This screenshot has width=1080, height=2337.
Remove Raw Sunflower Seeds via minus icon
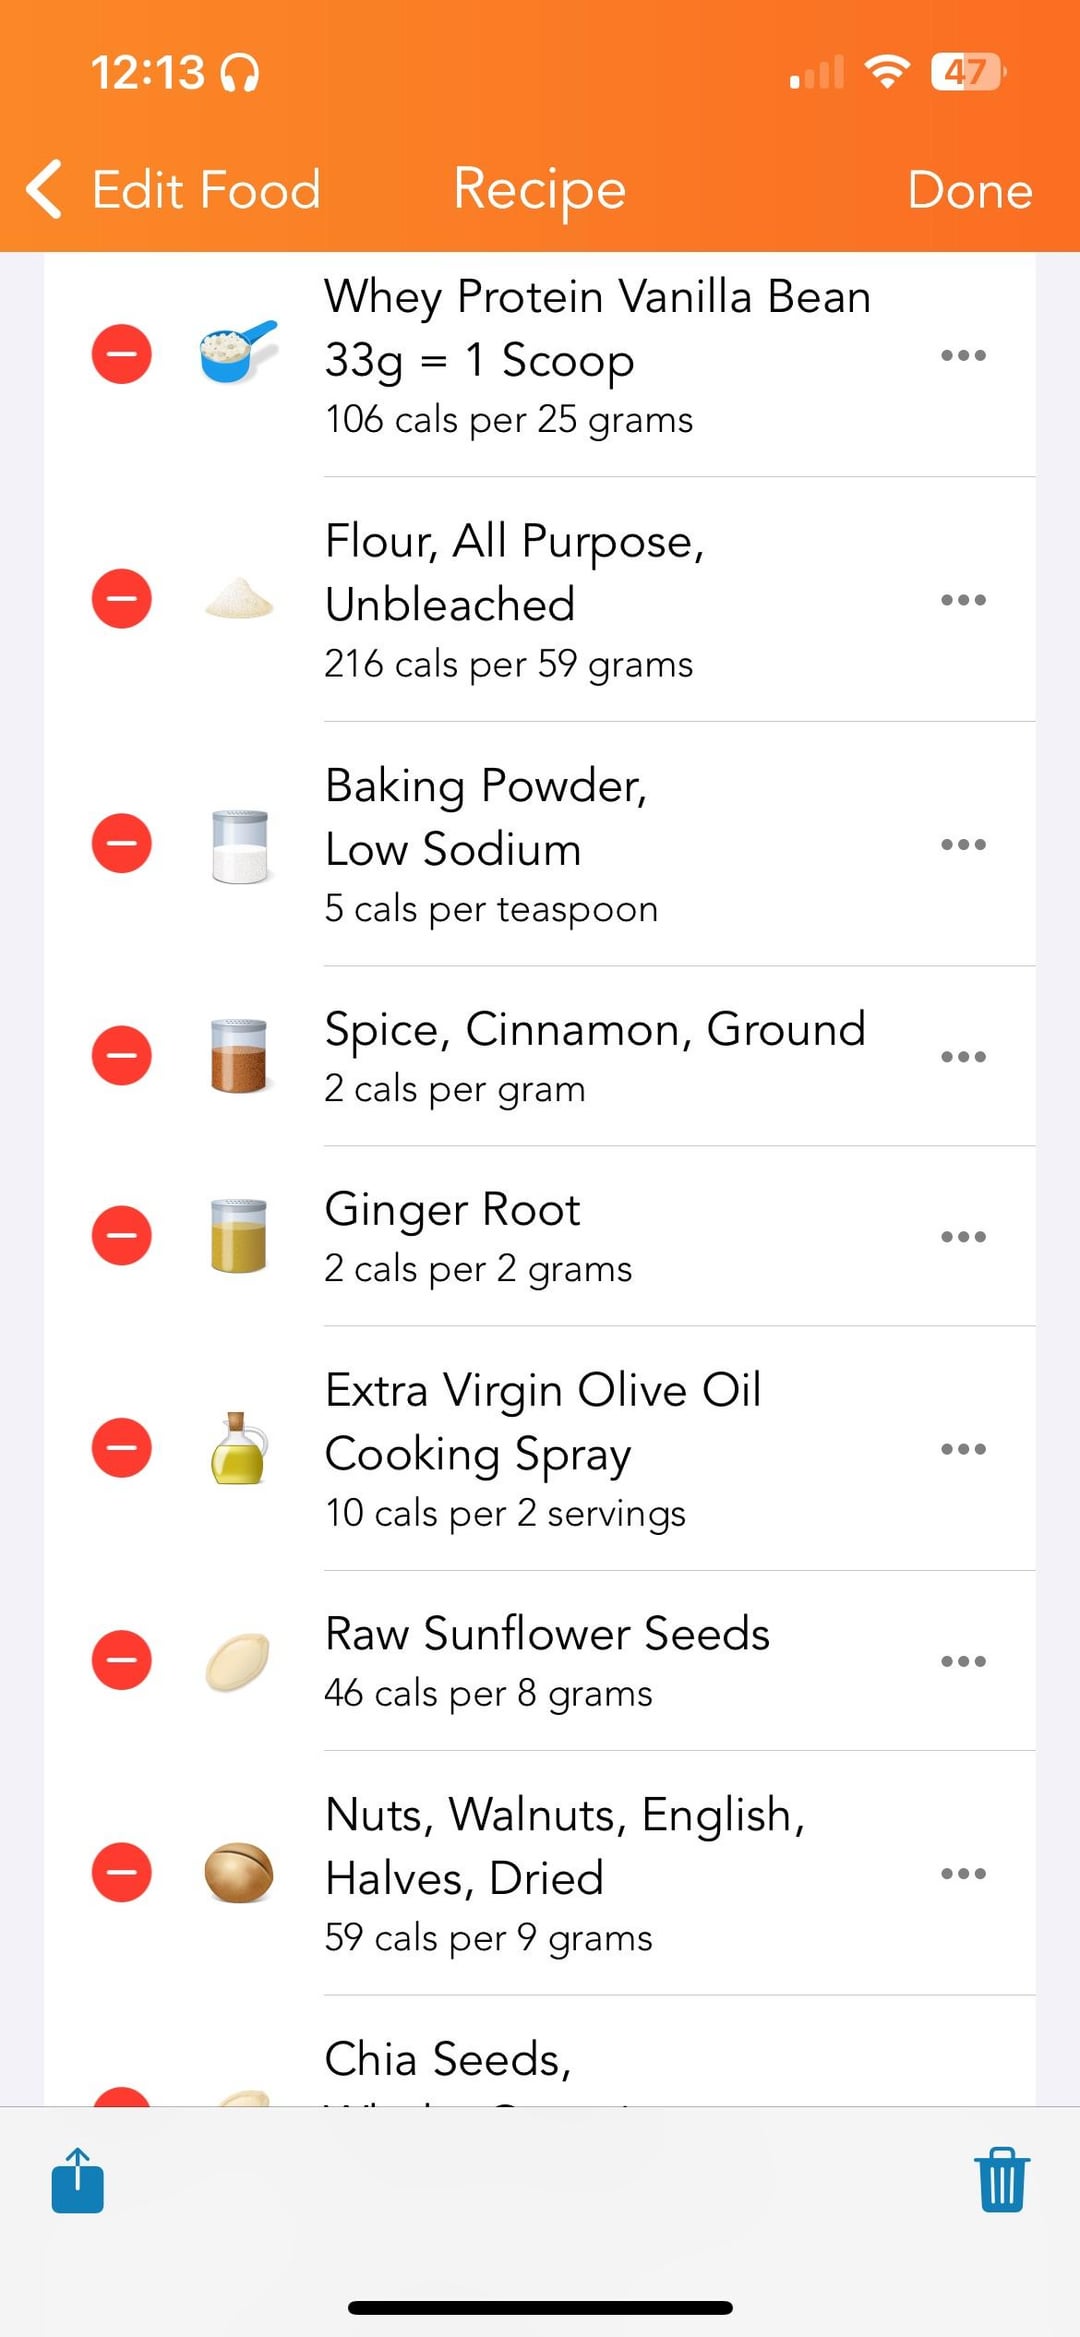click(122, 1660)
